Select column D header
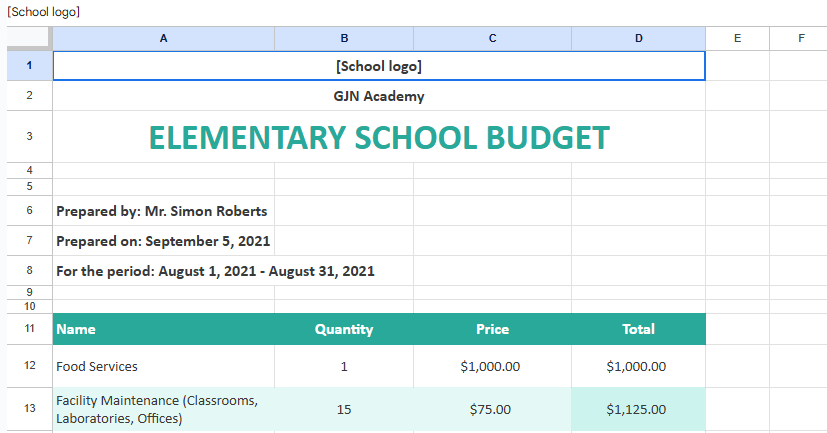This screenshot has width=827, height=433. click(638, 38)
